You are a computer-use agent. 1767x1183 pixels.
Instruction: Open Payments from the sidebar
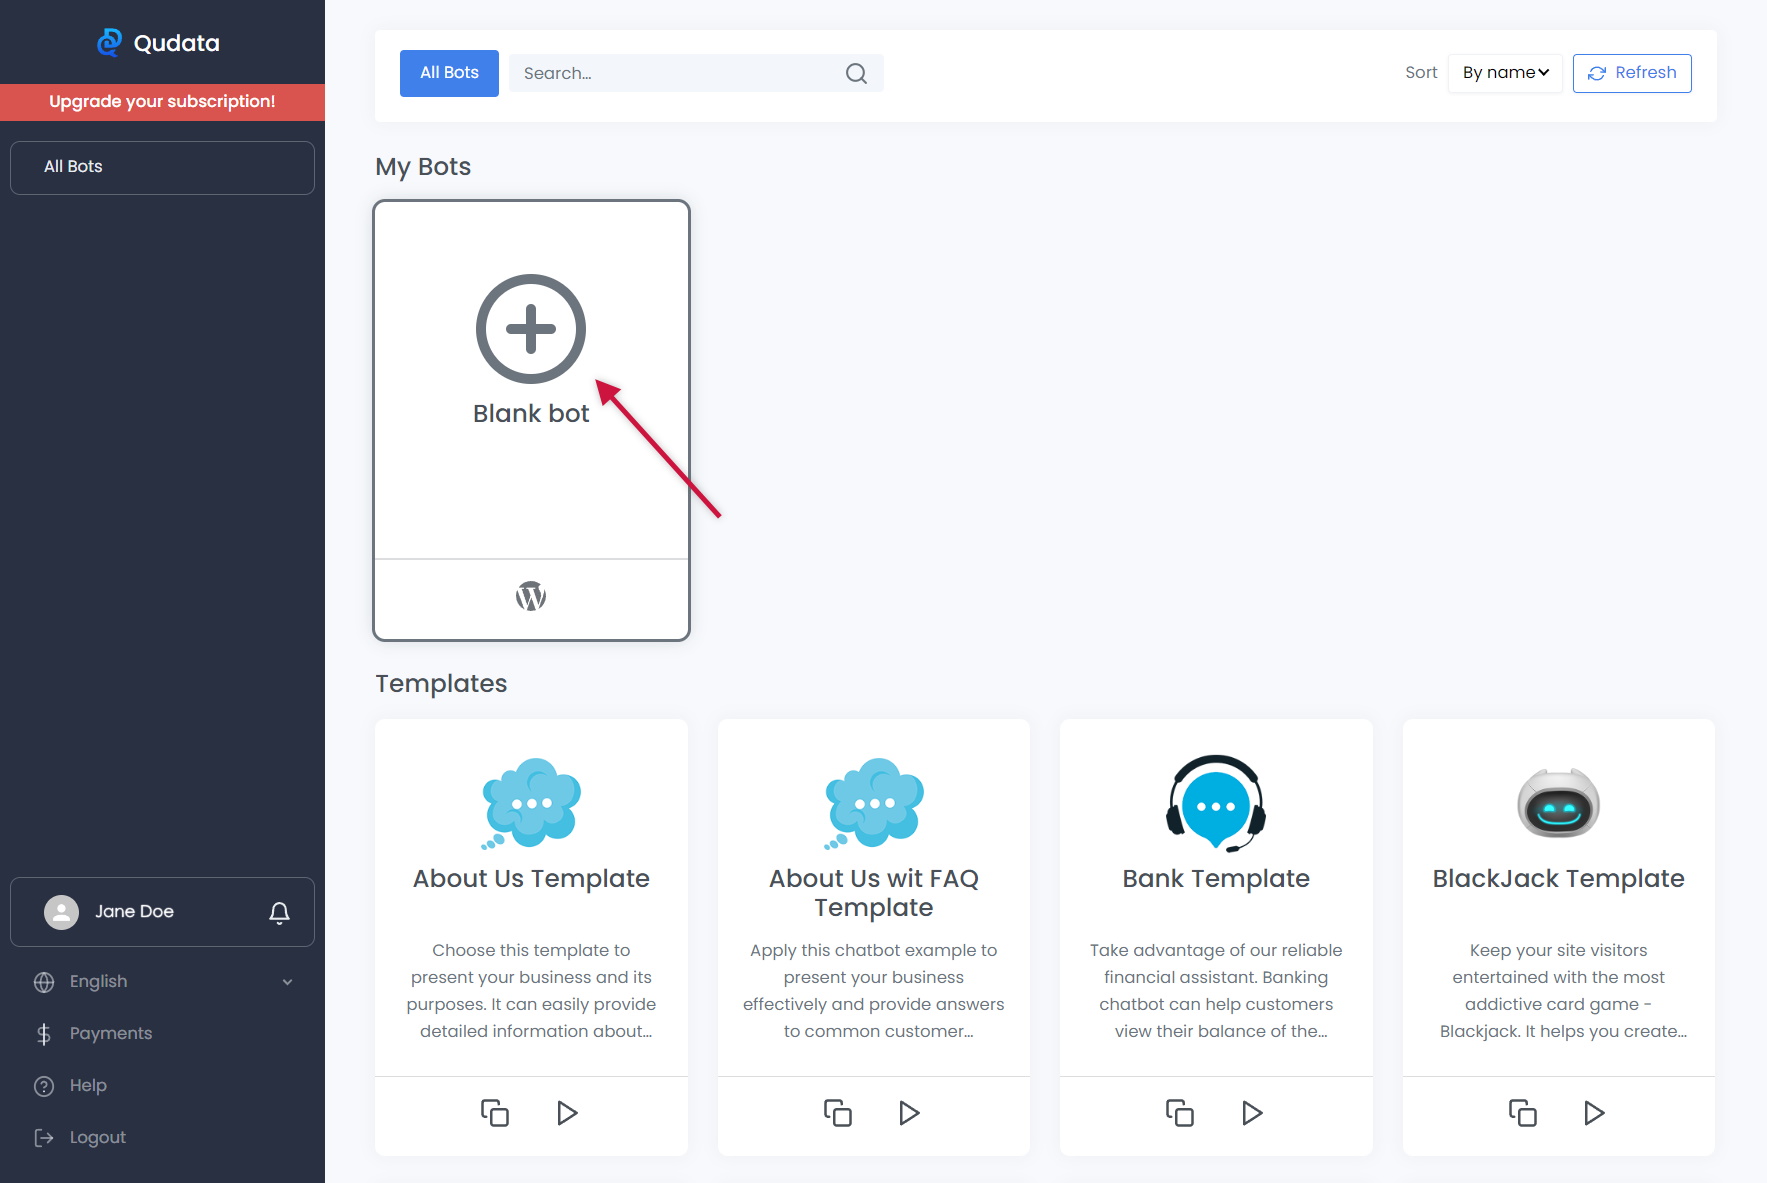click(110, 1033)
